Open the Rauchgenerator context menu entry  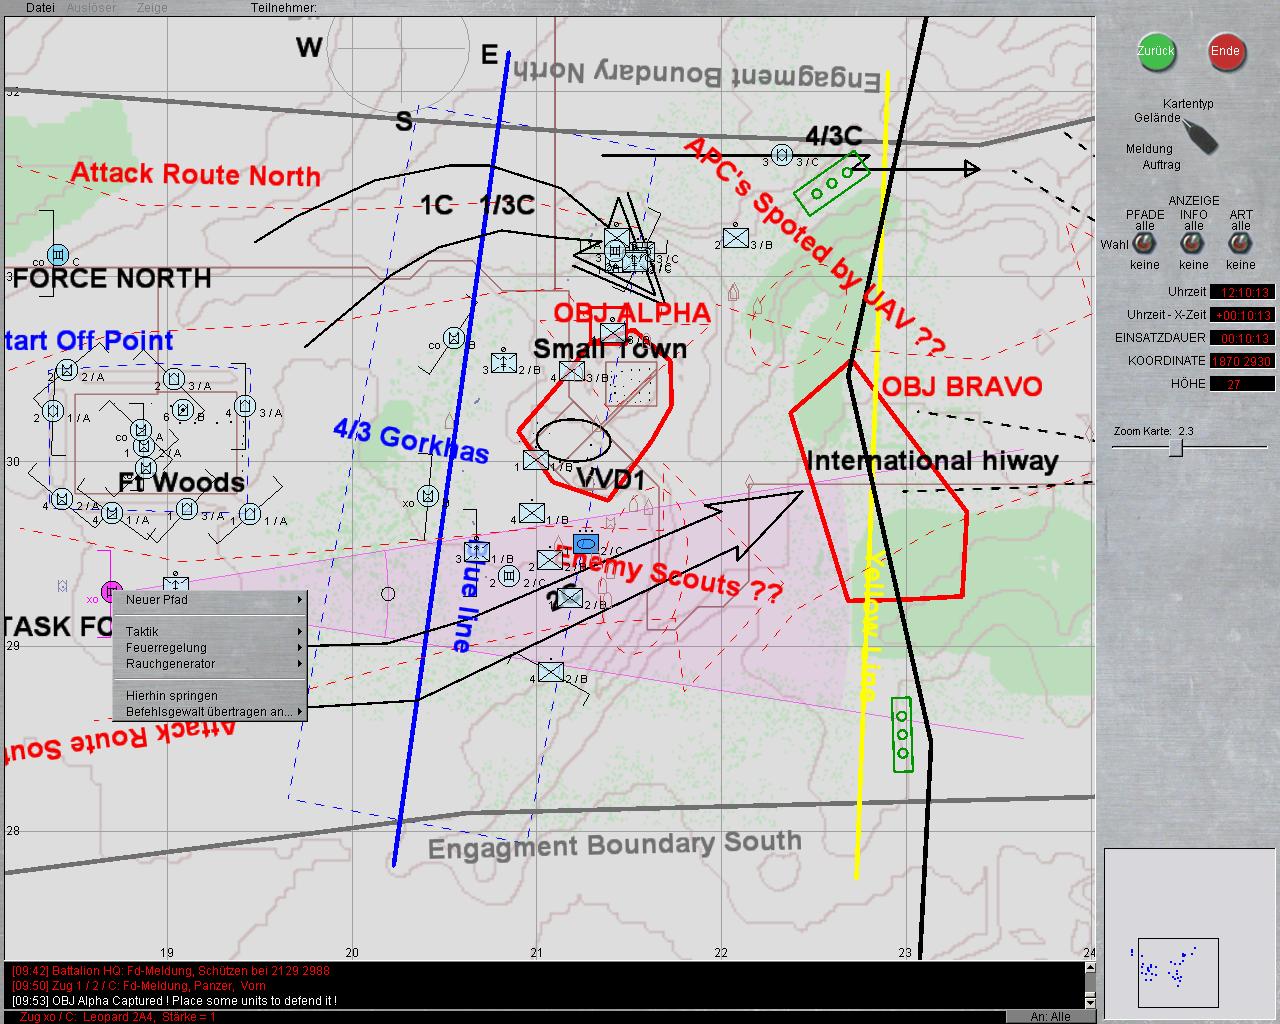click(x=210, y=664)
